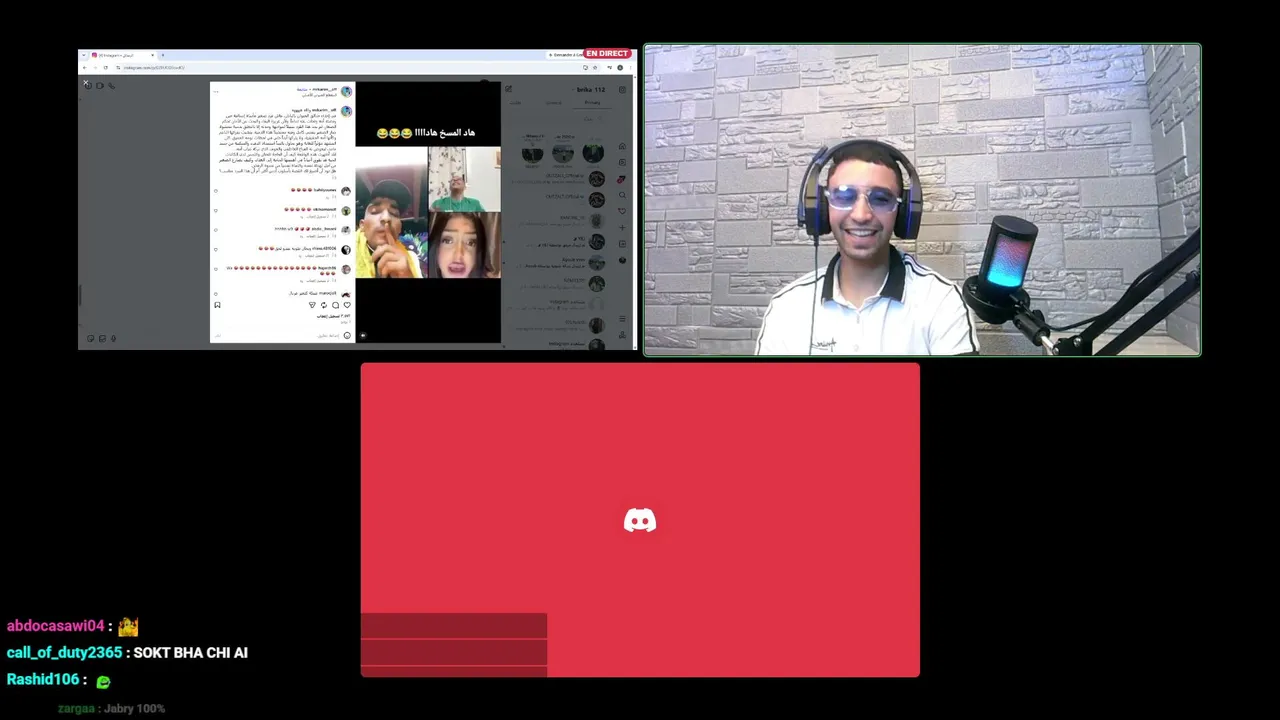The width and height of the screenshot is (1280, 720).
Task: Open comments with the speech-bubble icon
Action: coord(335,305)
